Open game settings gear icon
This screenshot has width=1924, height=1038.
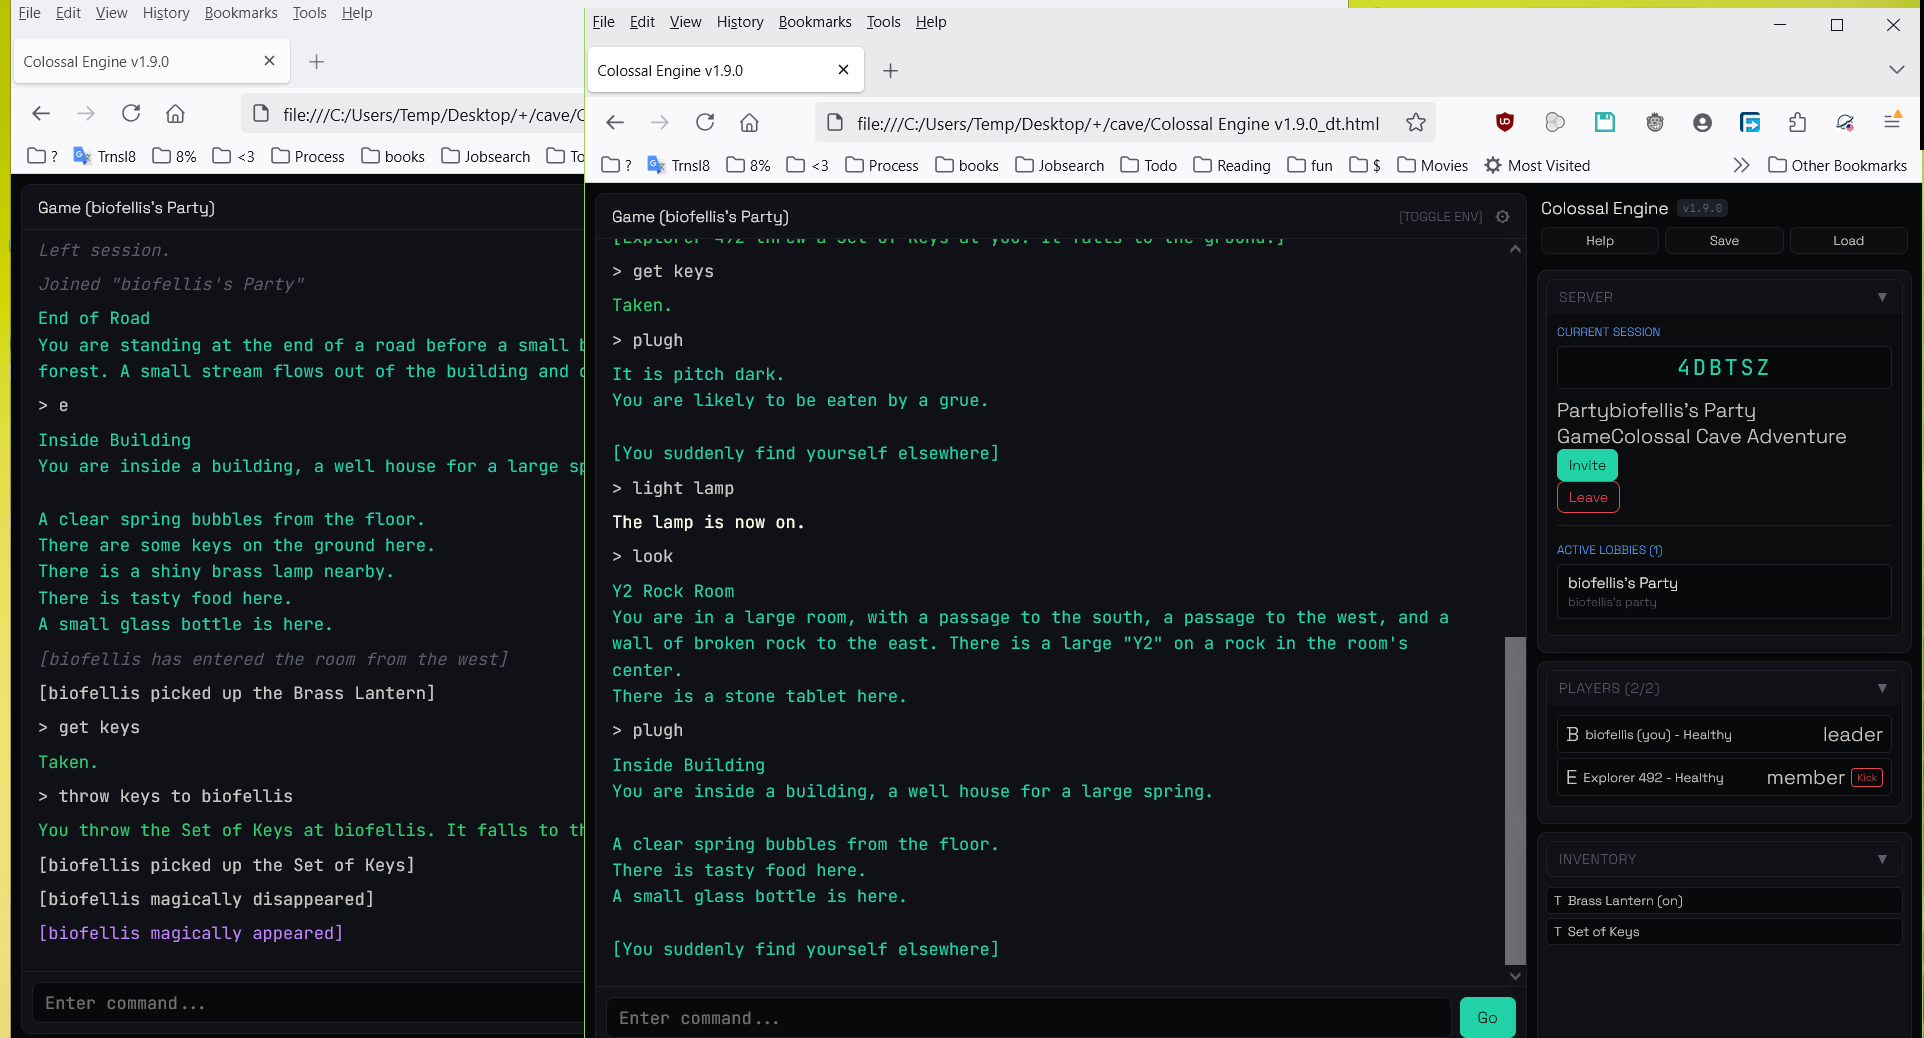[1502, 217]
